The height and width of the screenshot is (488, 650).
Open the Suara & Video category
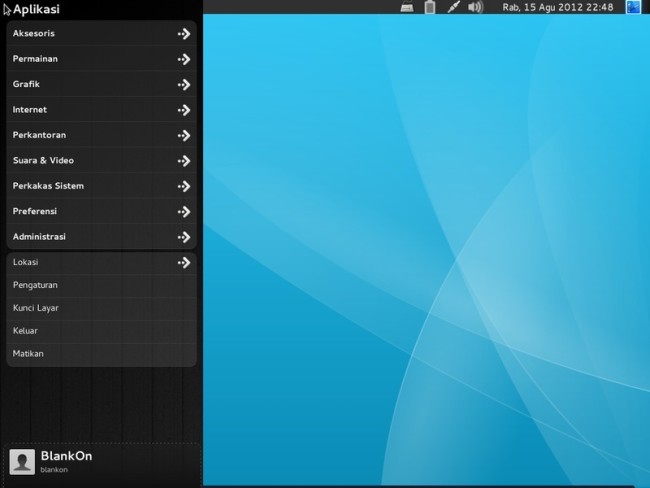[101, 160]
